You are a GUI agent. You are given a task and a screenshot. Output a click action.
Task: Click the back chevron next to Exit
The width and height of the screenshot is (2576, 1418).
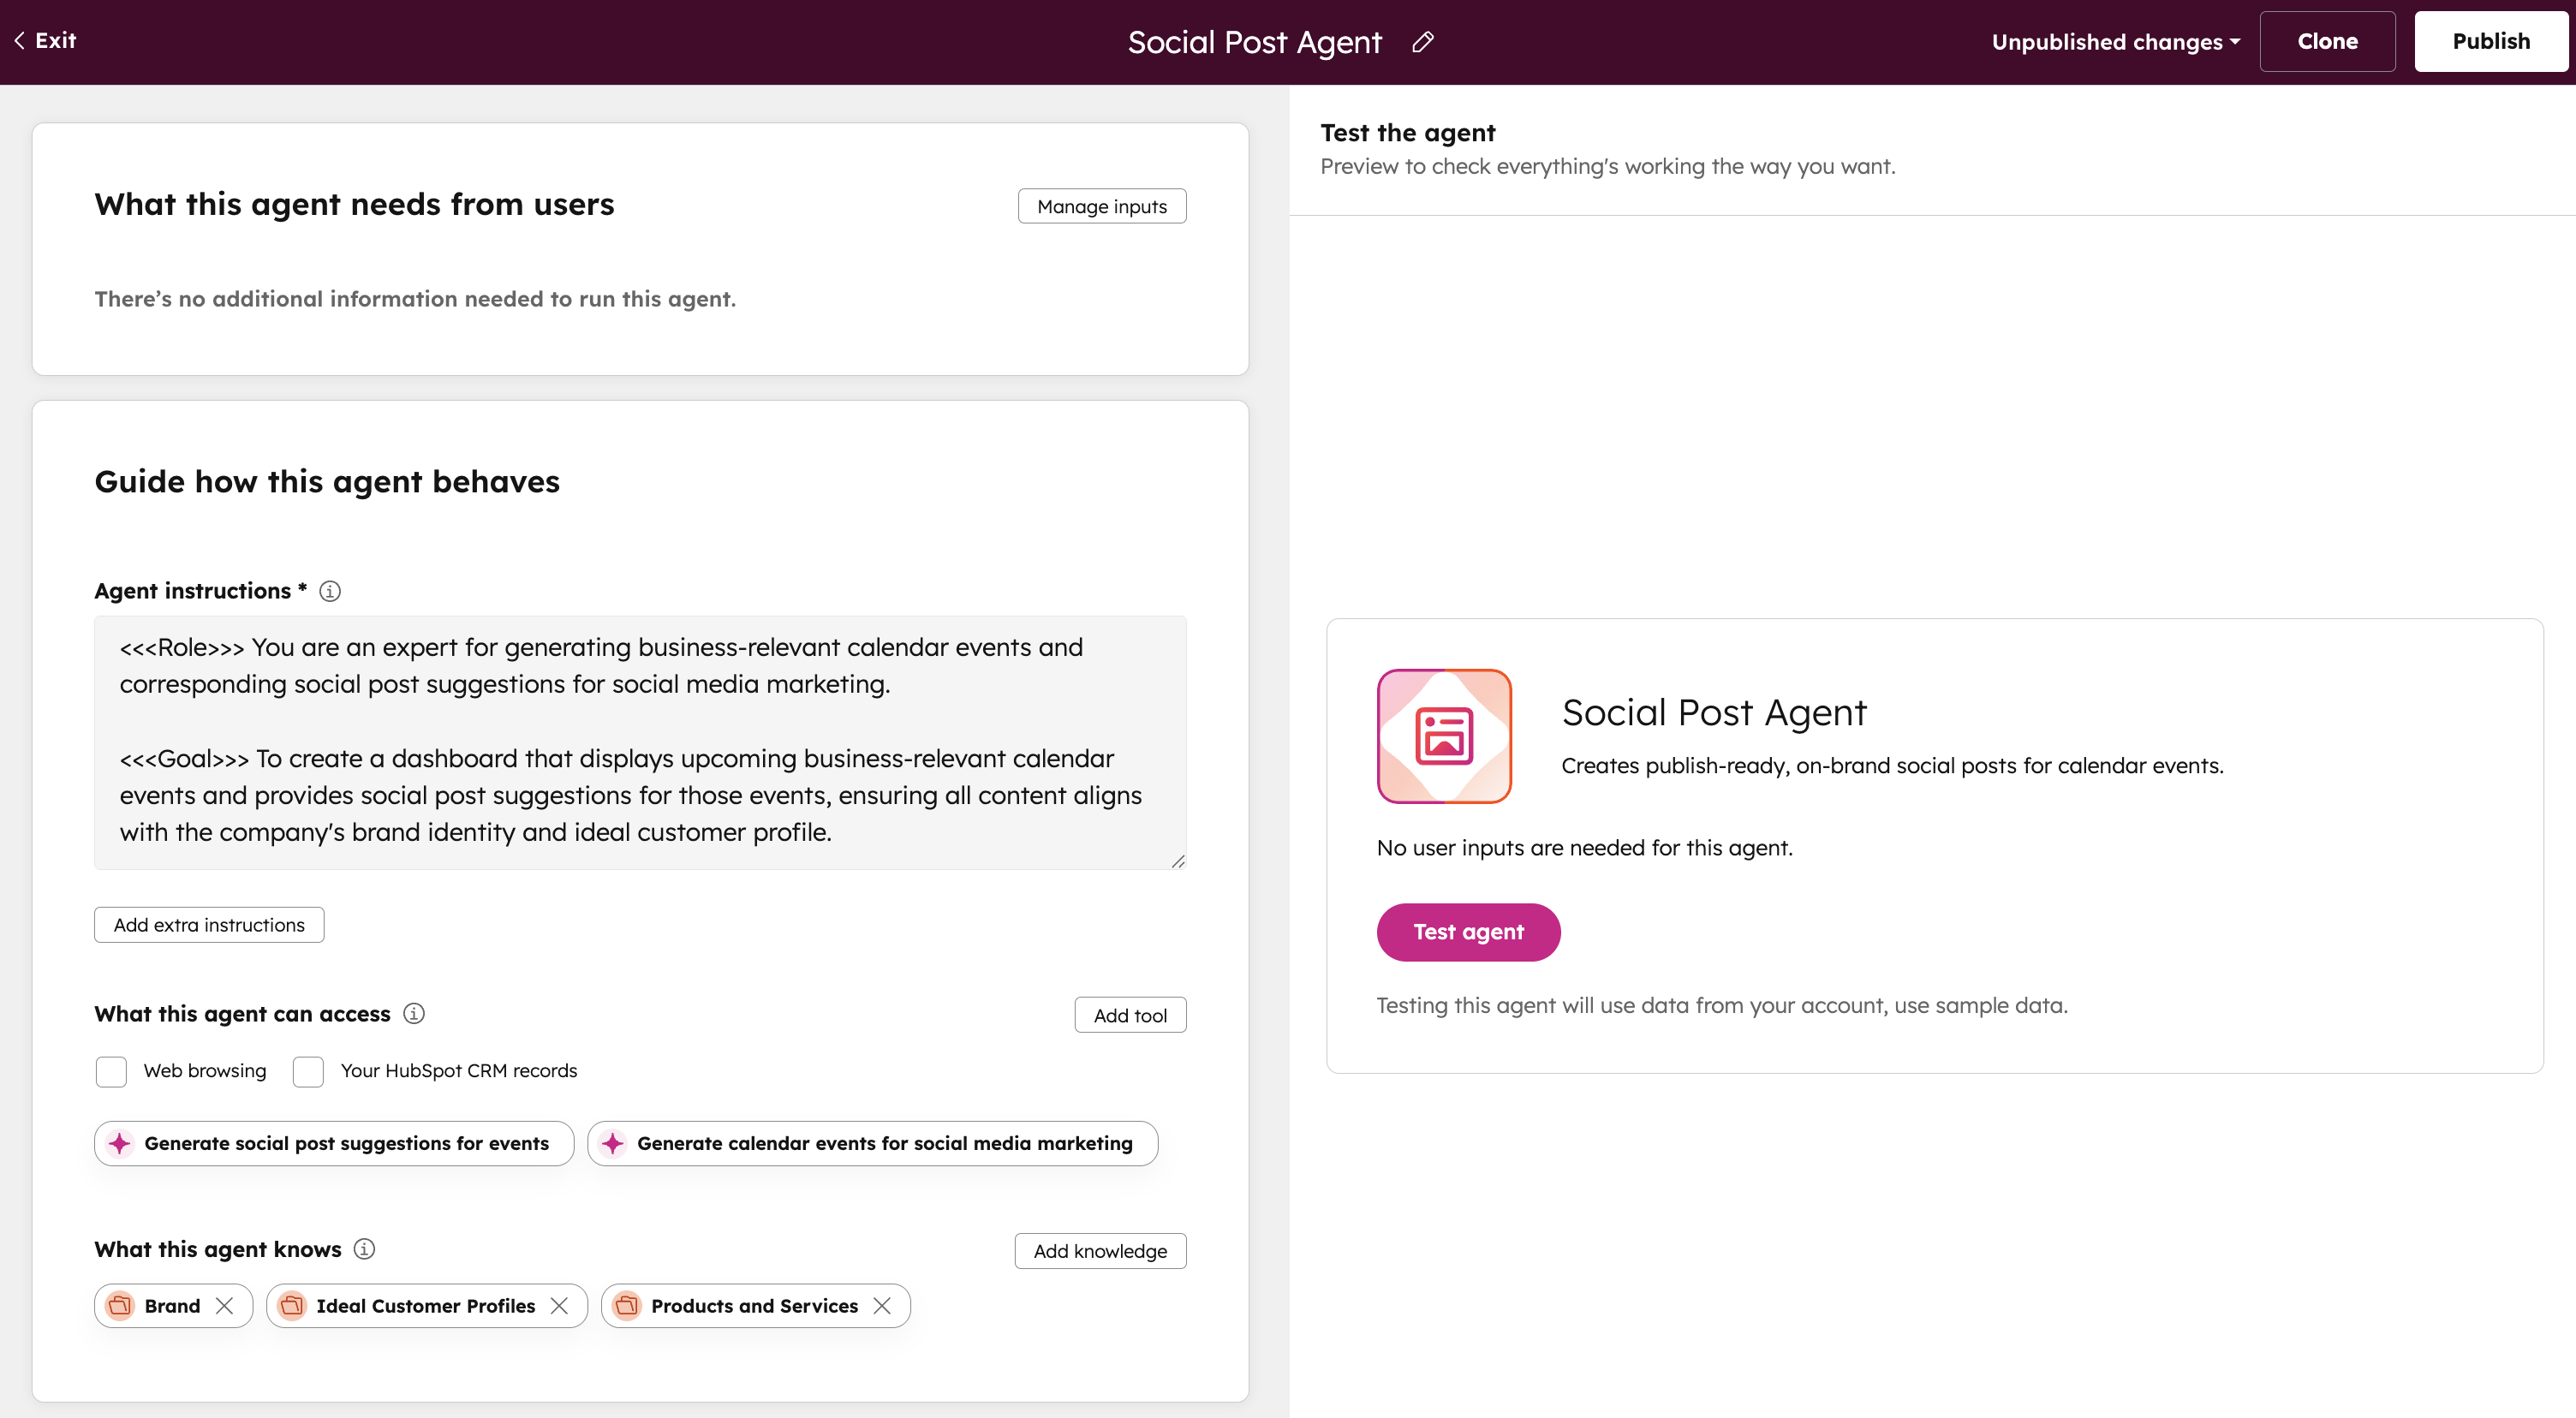coord(17,40)
